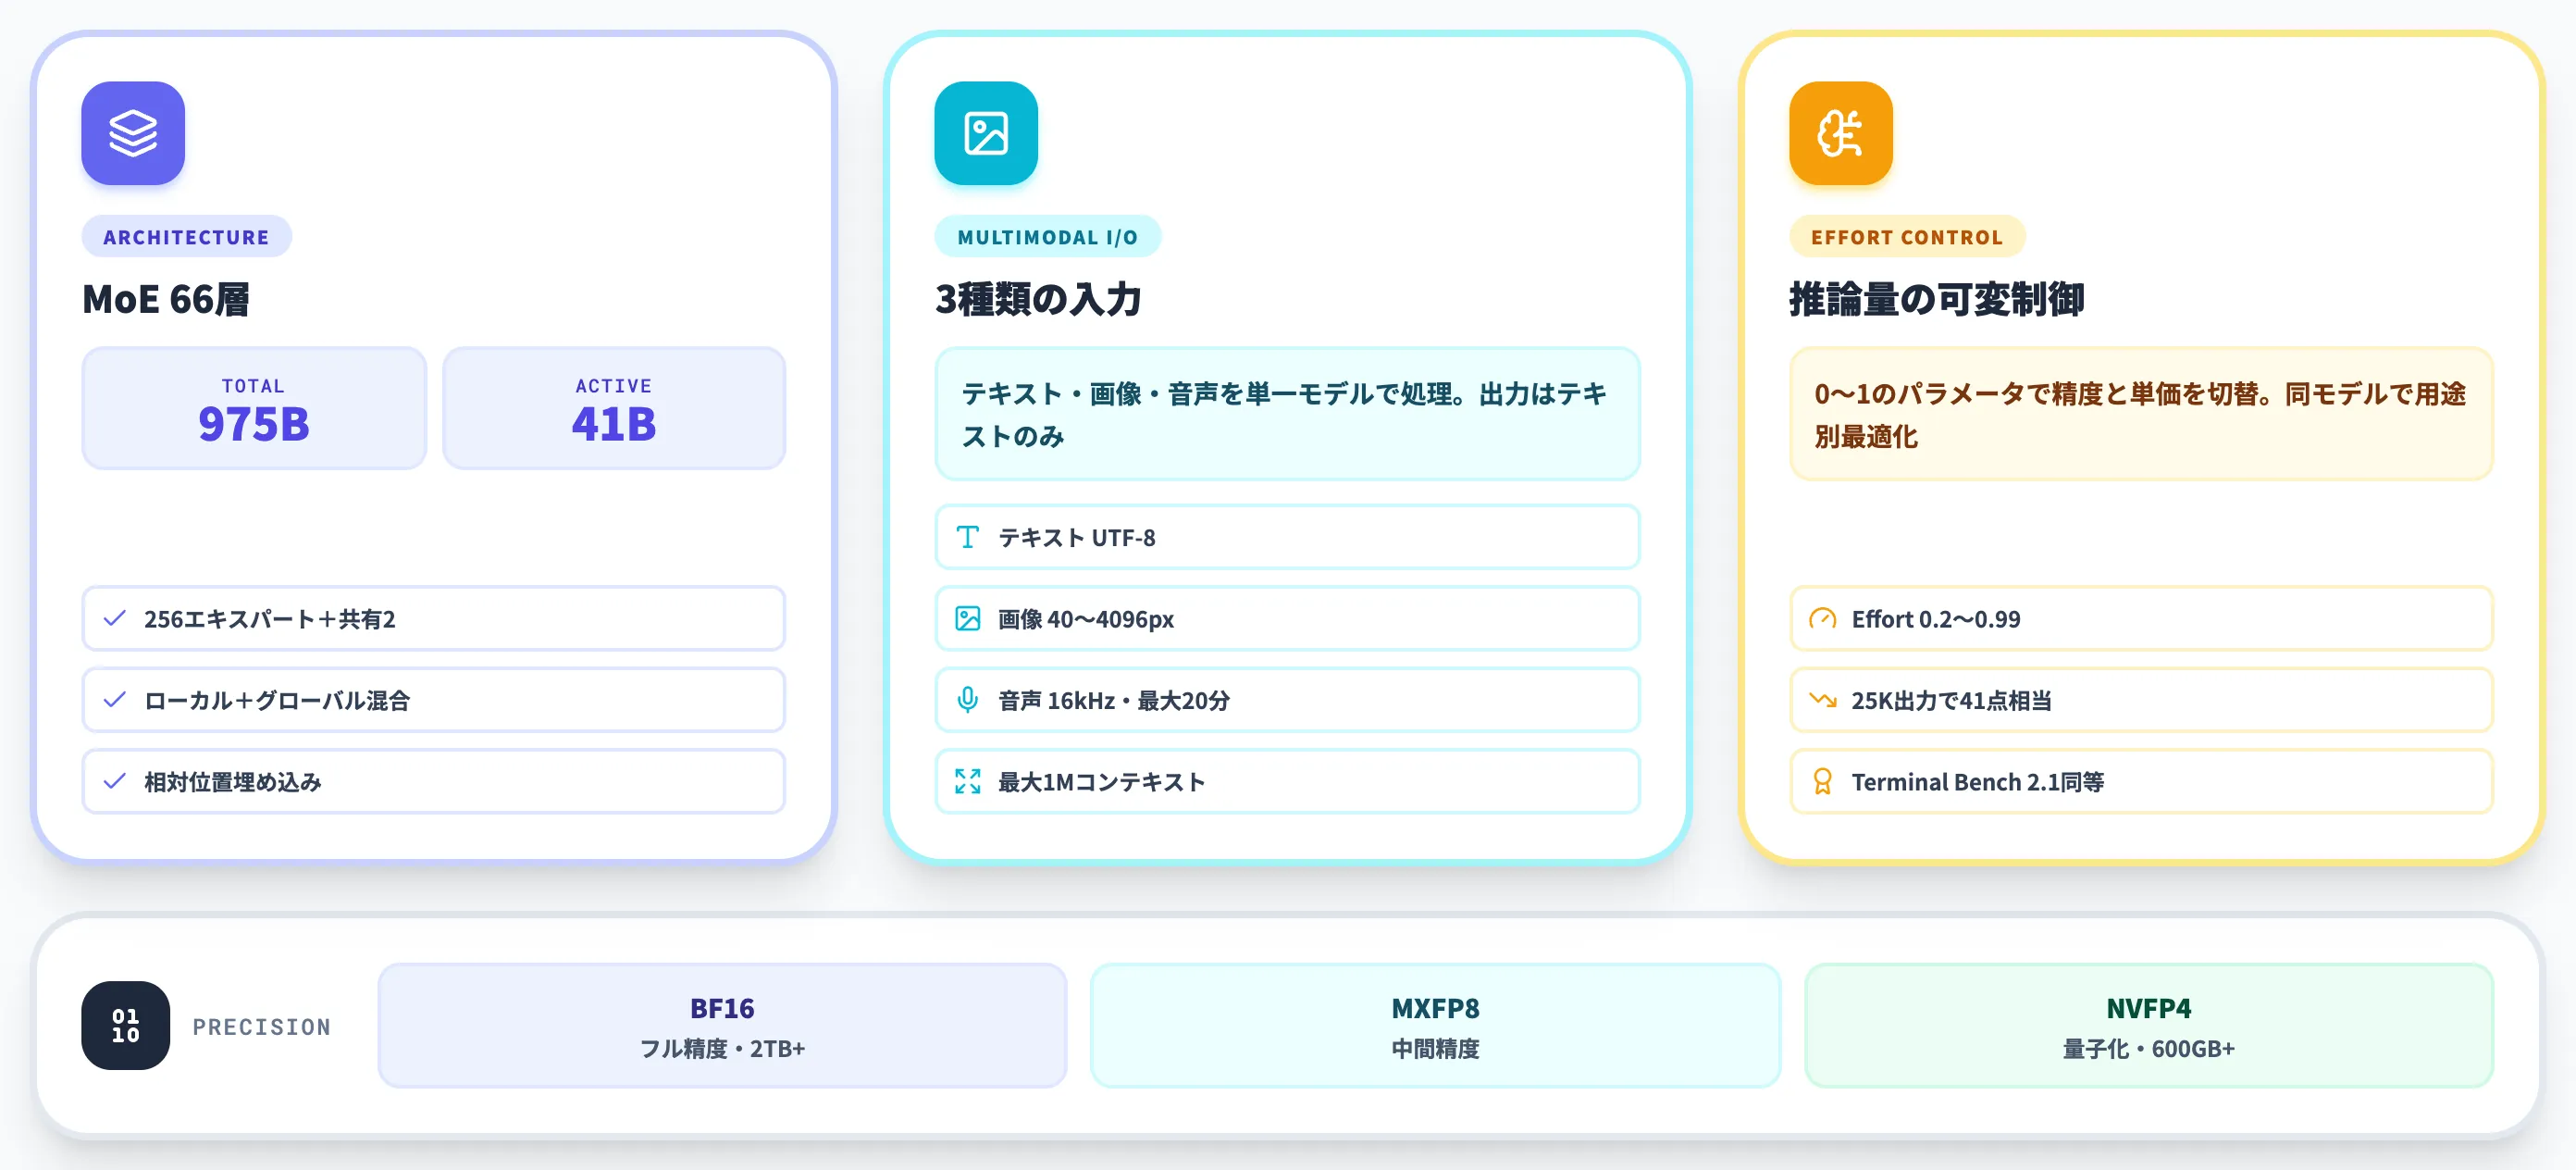Click the MXFP8 中間精度 precision tile
The height and width of the screenshot is (1170, 2576).
coord(1435,1026)
